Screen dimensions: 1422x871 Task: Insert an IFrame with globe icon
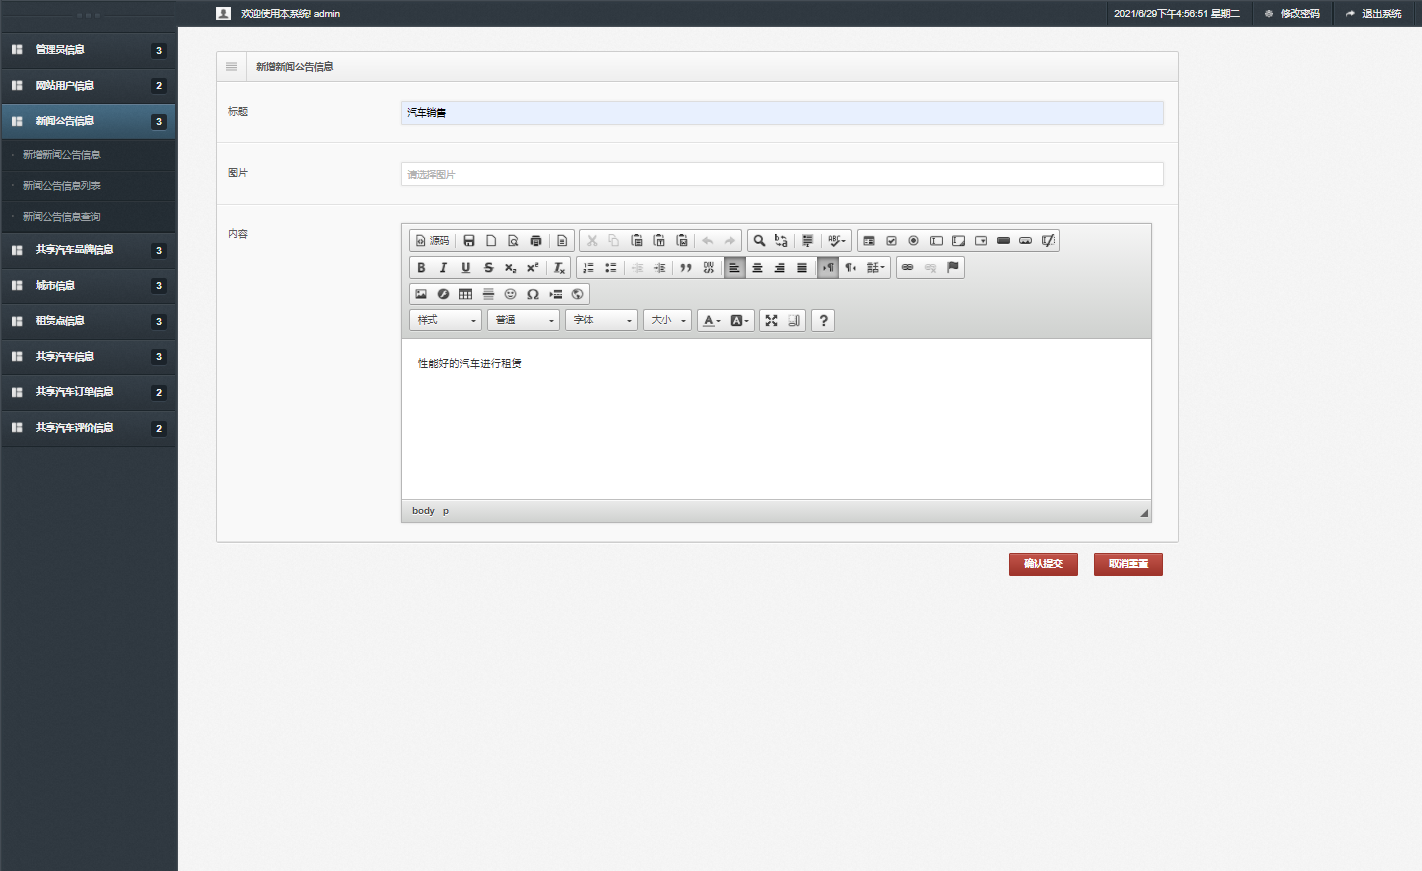[577, 294]
